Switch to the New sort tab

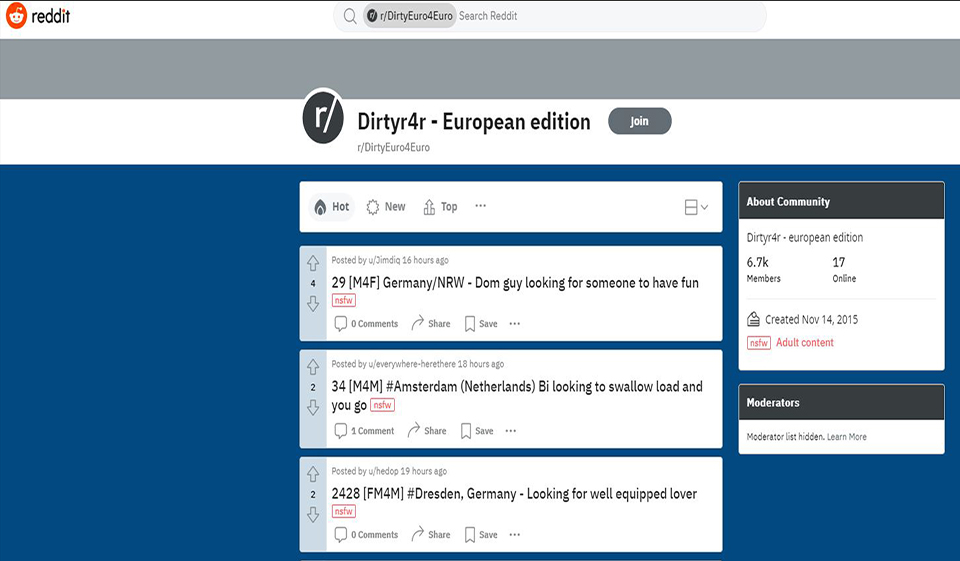(386, 207)
